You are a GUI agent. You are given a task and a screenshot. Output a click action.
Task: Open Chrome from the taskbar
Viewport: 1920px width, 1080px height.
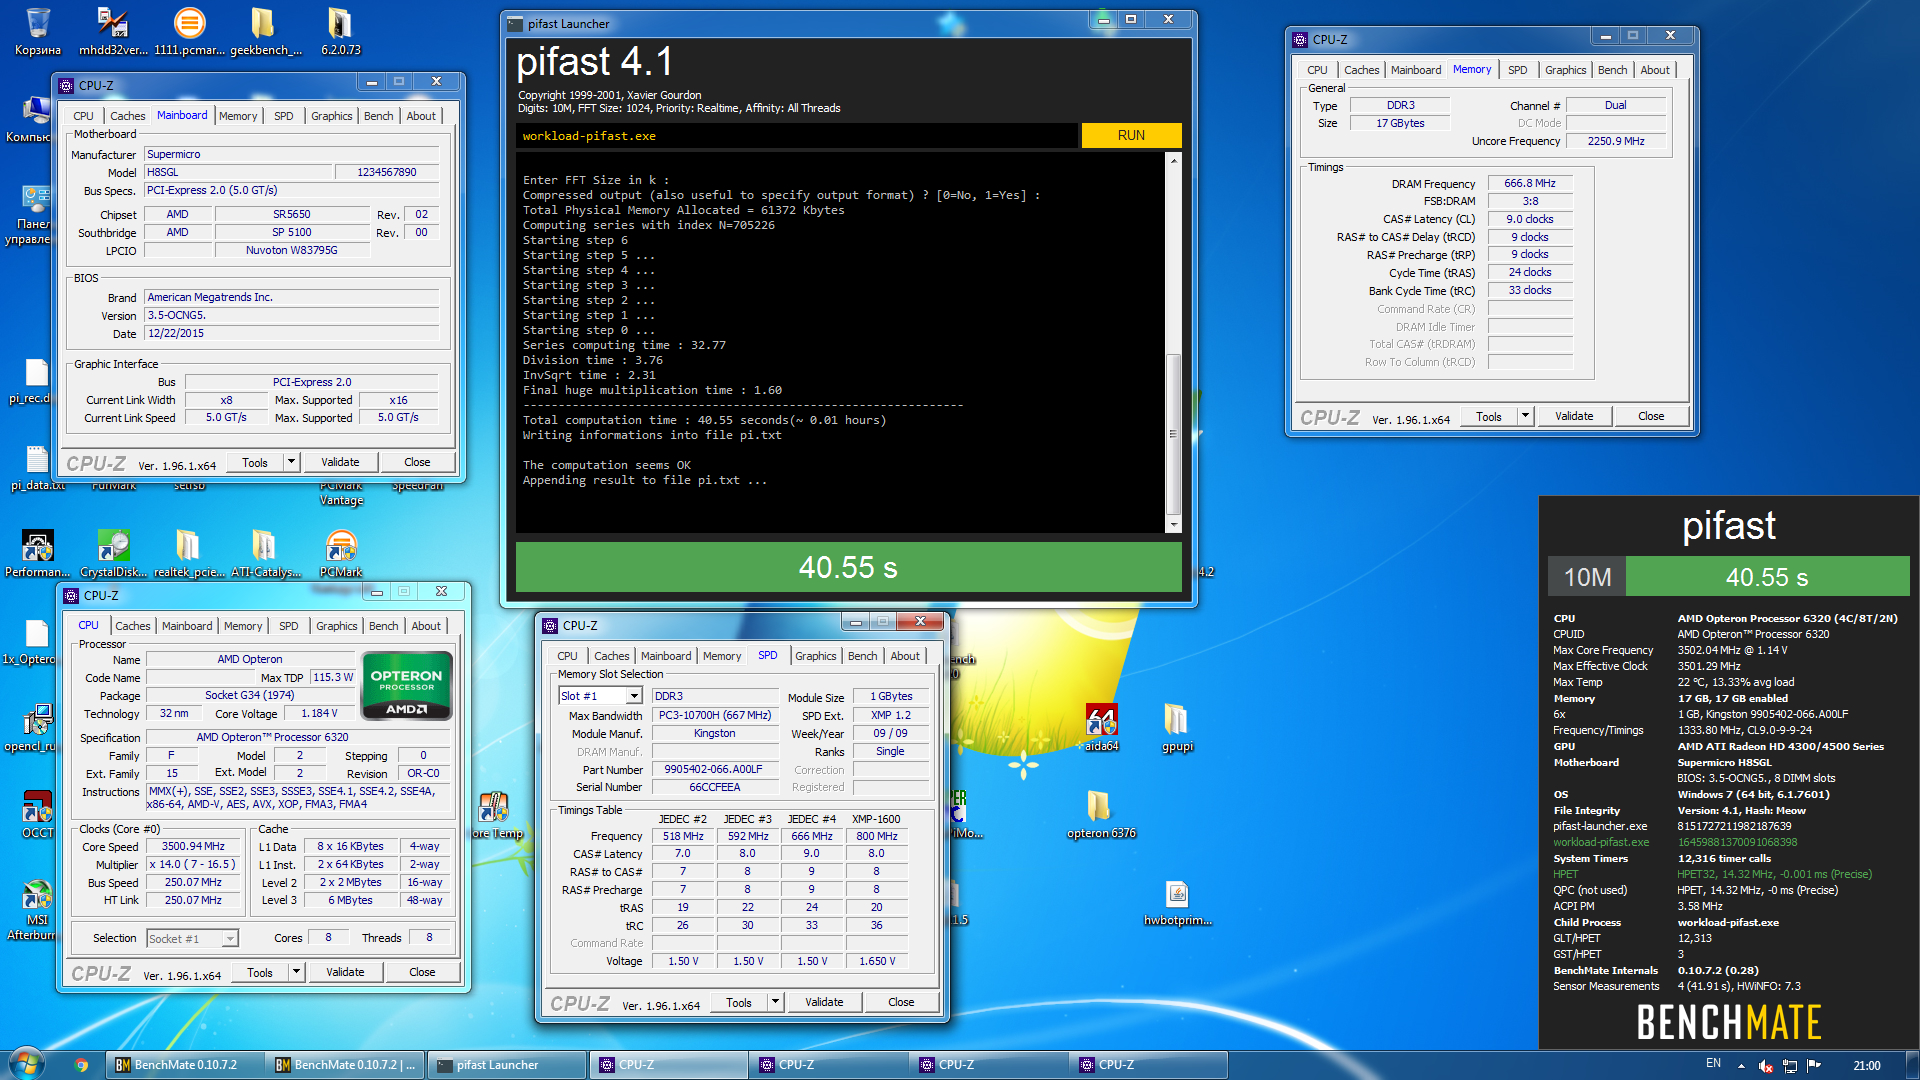tap(81, 1065)
